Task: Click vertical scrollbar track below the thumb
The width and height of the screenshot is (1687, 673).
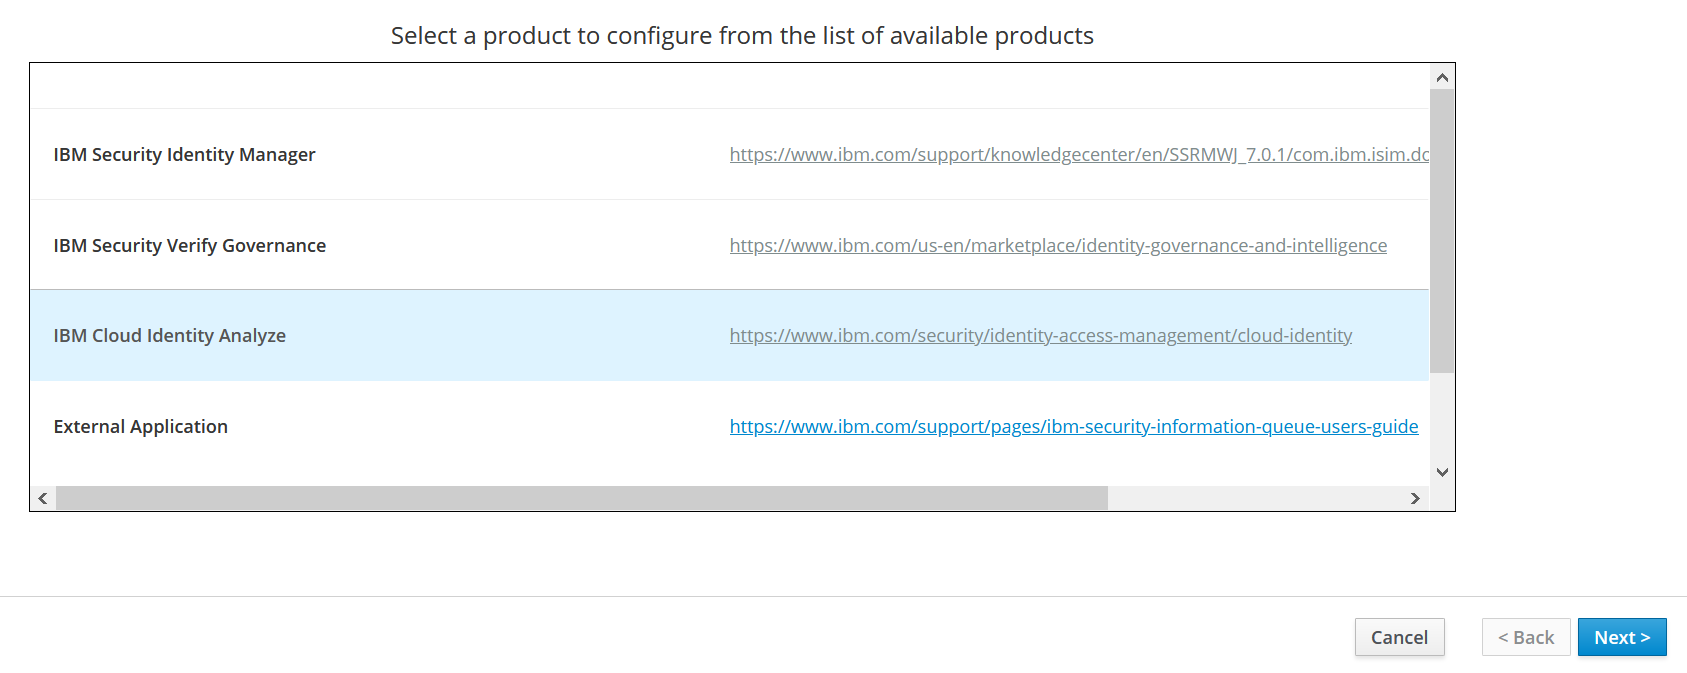Action: click(x=1442, y=420)
